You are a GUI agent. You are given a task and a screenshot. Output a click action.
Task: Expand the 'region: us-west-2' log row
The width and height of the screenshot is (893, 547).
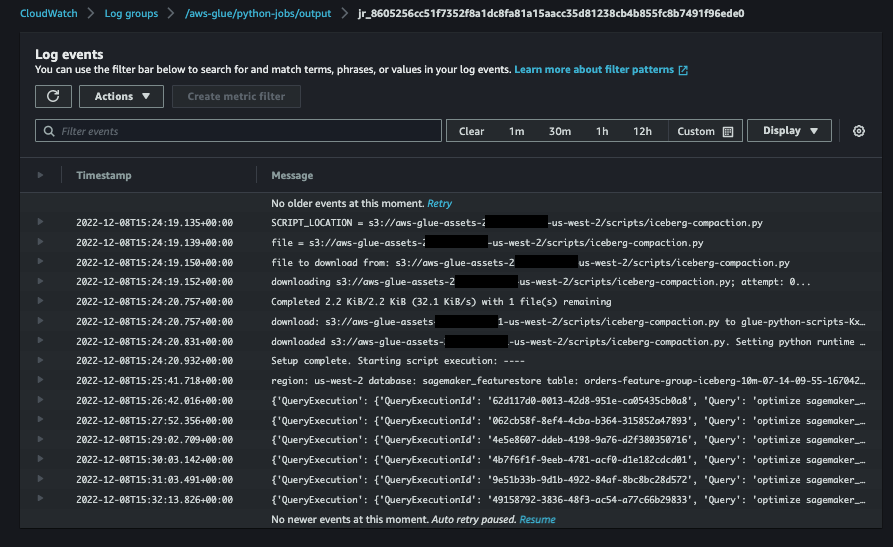[x=41, y=380]
